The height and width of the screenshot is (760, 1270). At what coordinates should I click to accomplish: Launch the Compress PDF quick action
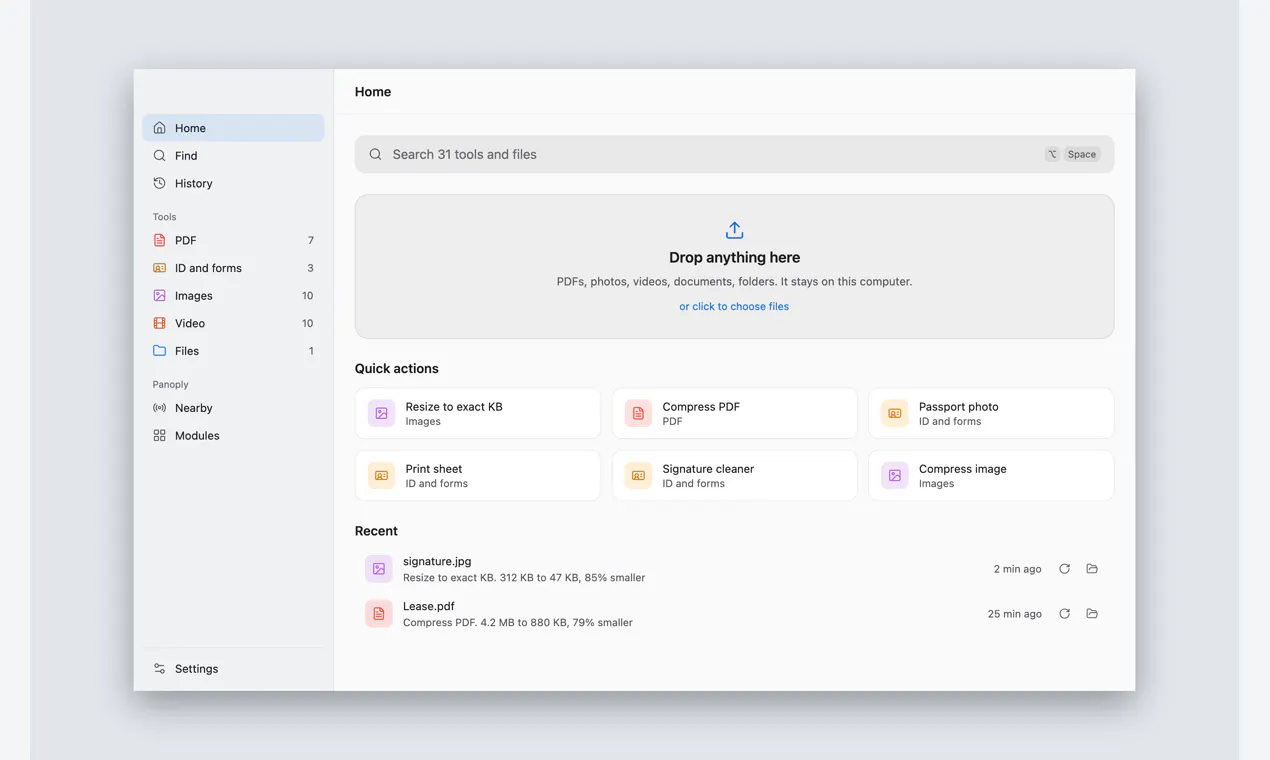point(734,413)
